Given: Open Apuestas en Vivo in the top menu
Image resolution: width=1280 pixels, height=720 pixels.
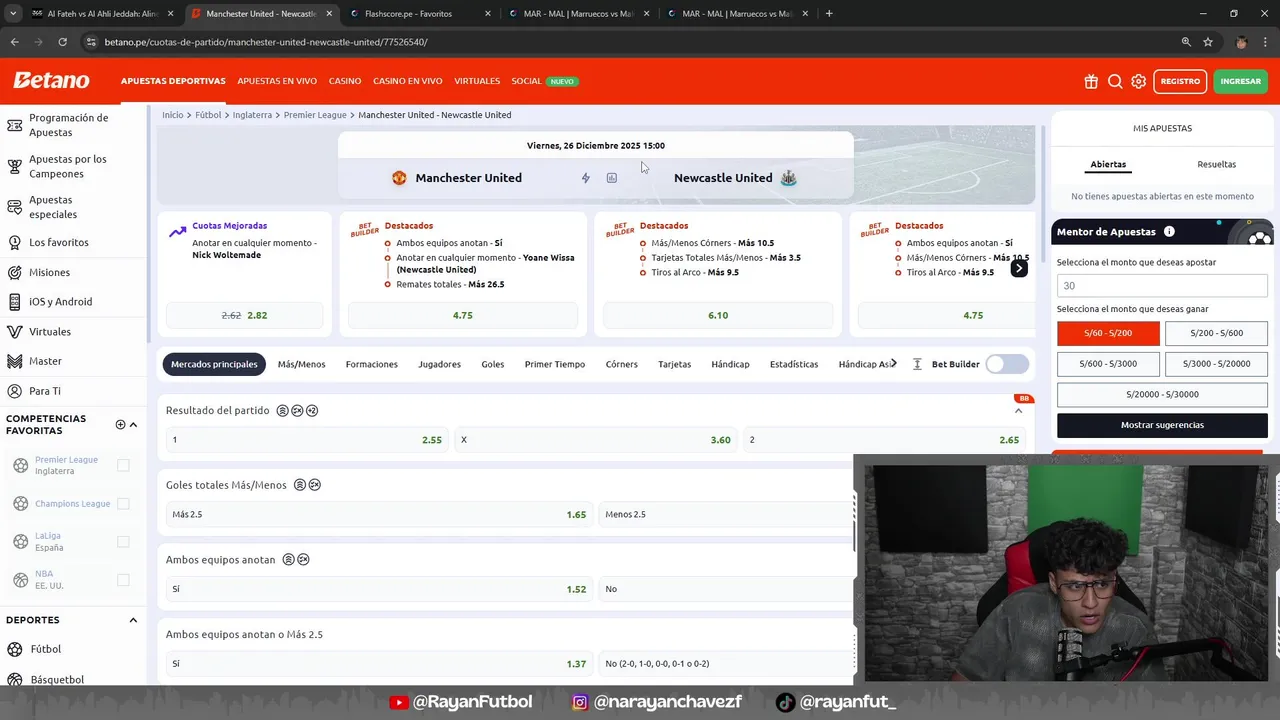Looking at the screenshot, I should point(277,81).
